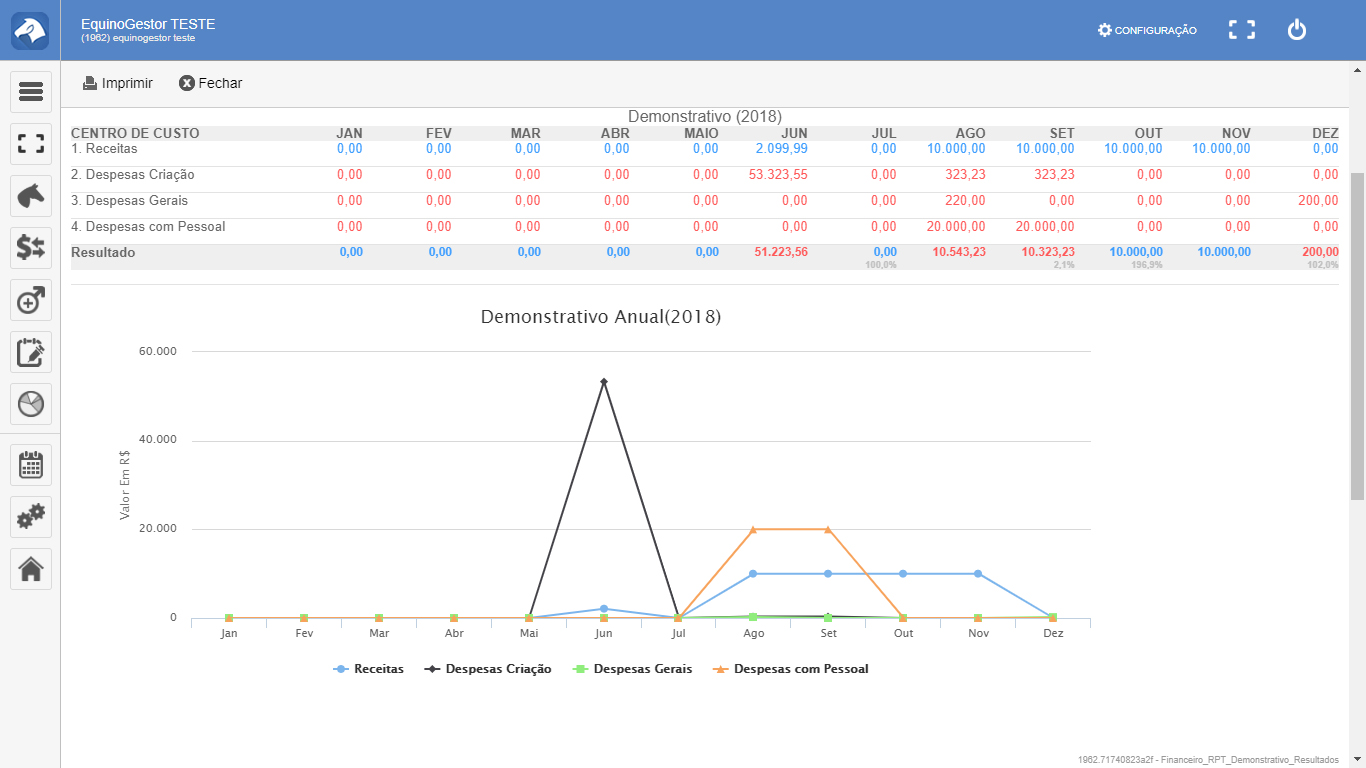Click the 10.000,00 Receitas value in OUT
The height and width of the screenshot is (768, 1366).
point(1133,148)
